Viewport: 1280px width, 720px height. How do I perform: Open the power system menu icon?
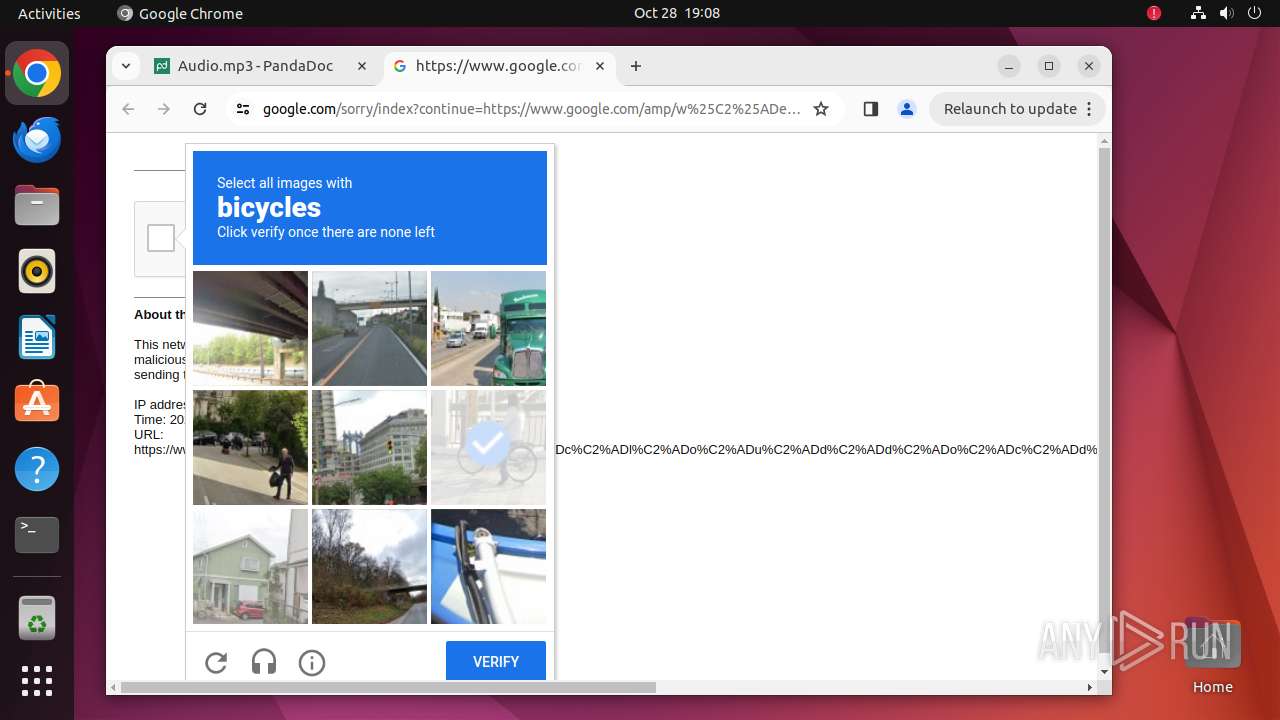[x=1254, y=13]
